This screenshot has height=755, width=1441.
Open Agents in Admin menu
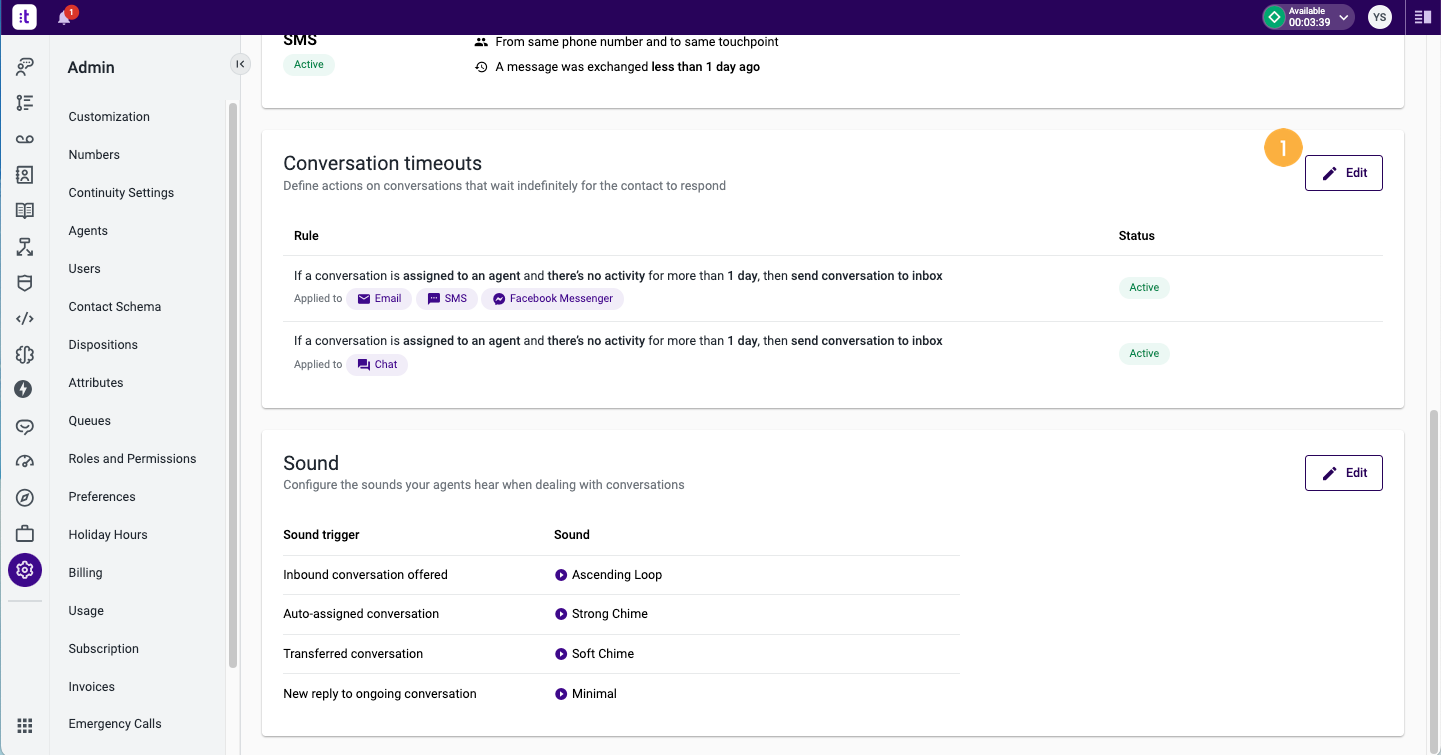tap(88, 231)
